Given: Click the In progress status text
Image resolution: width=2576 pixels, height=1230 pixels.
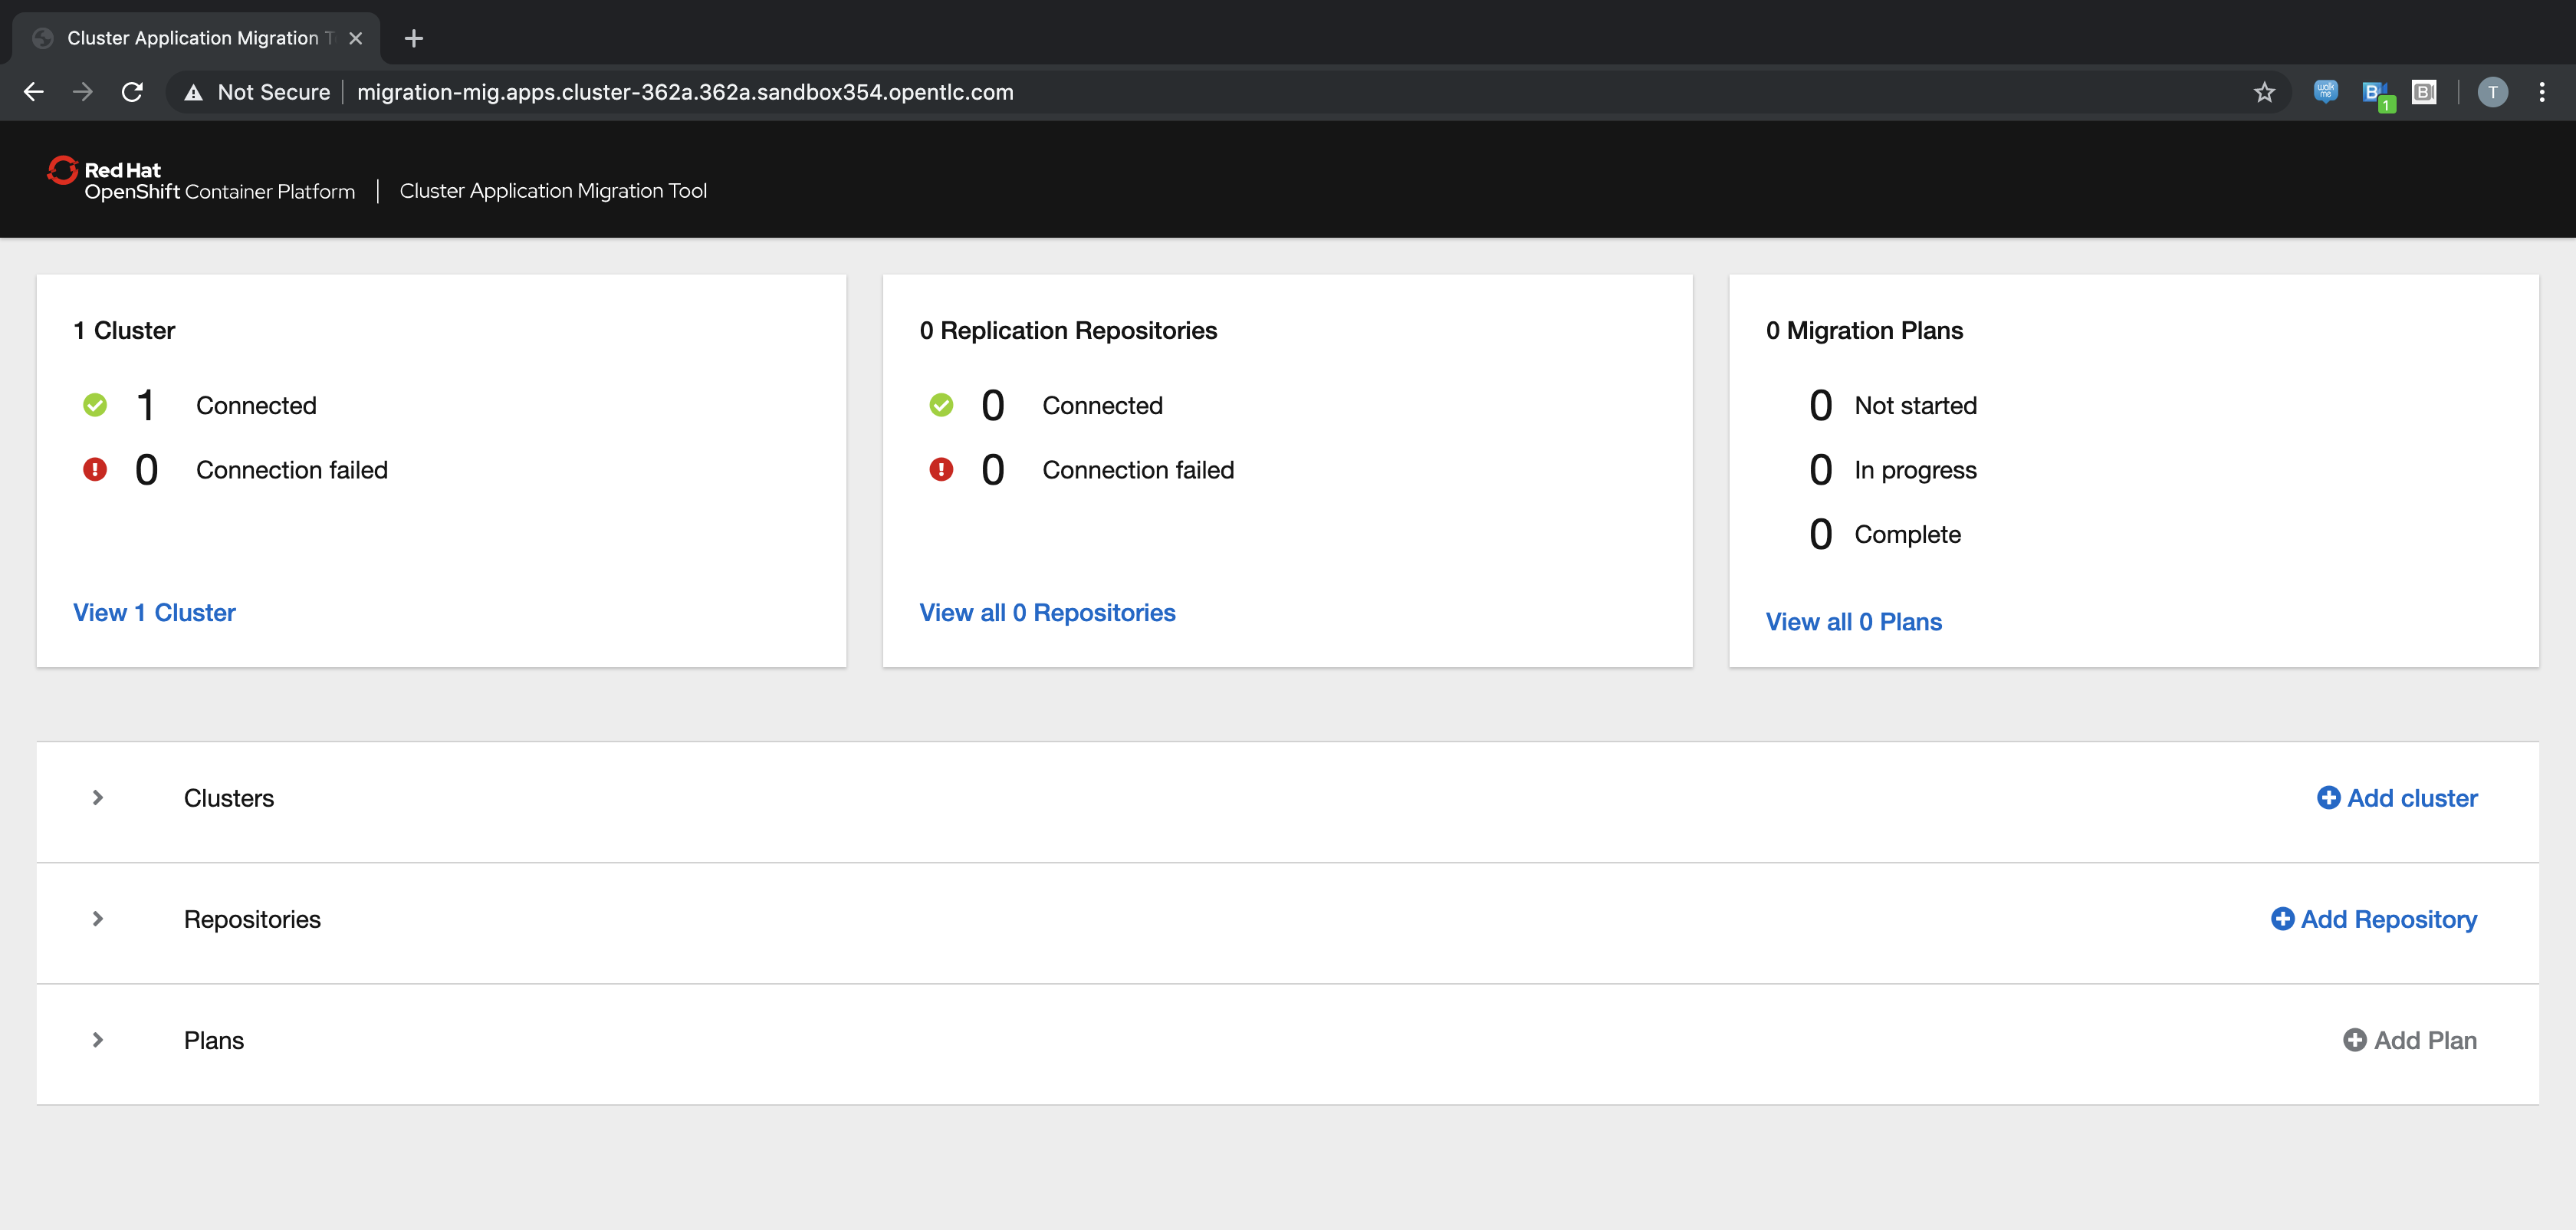Looking at the screenshot, I should click(x=1915, y=469).
